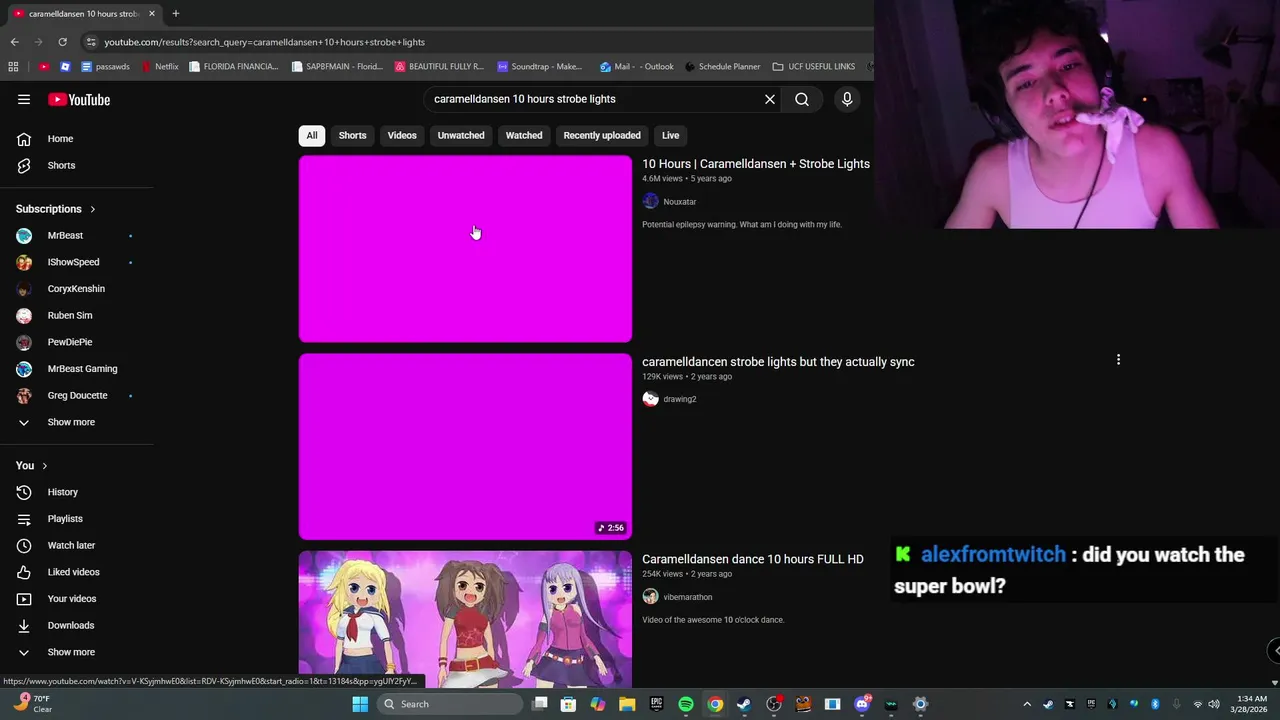Start voice search with the microphone icon

point(847,99)
